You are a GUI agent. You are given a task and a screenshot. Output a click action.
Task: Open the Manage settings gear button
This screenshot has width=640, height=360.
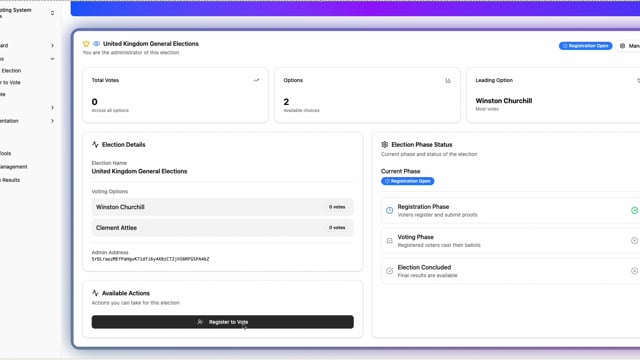coord(629,46)
